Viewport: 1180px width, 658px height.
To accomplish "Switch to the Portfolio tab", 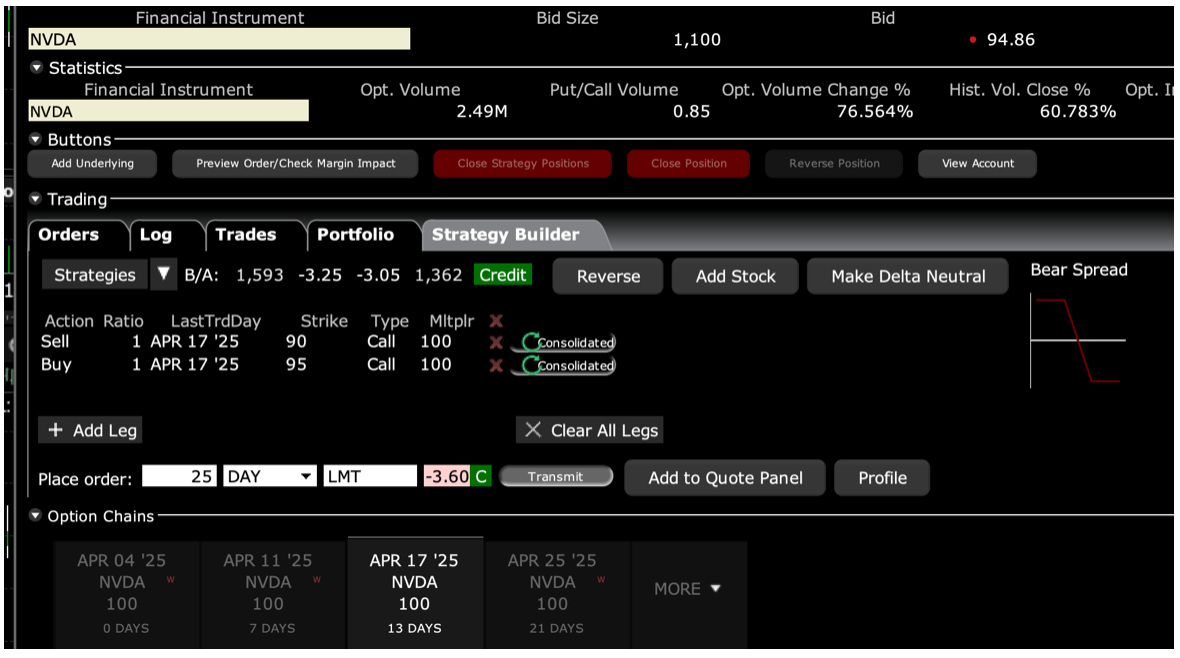I will click(355, 235).
